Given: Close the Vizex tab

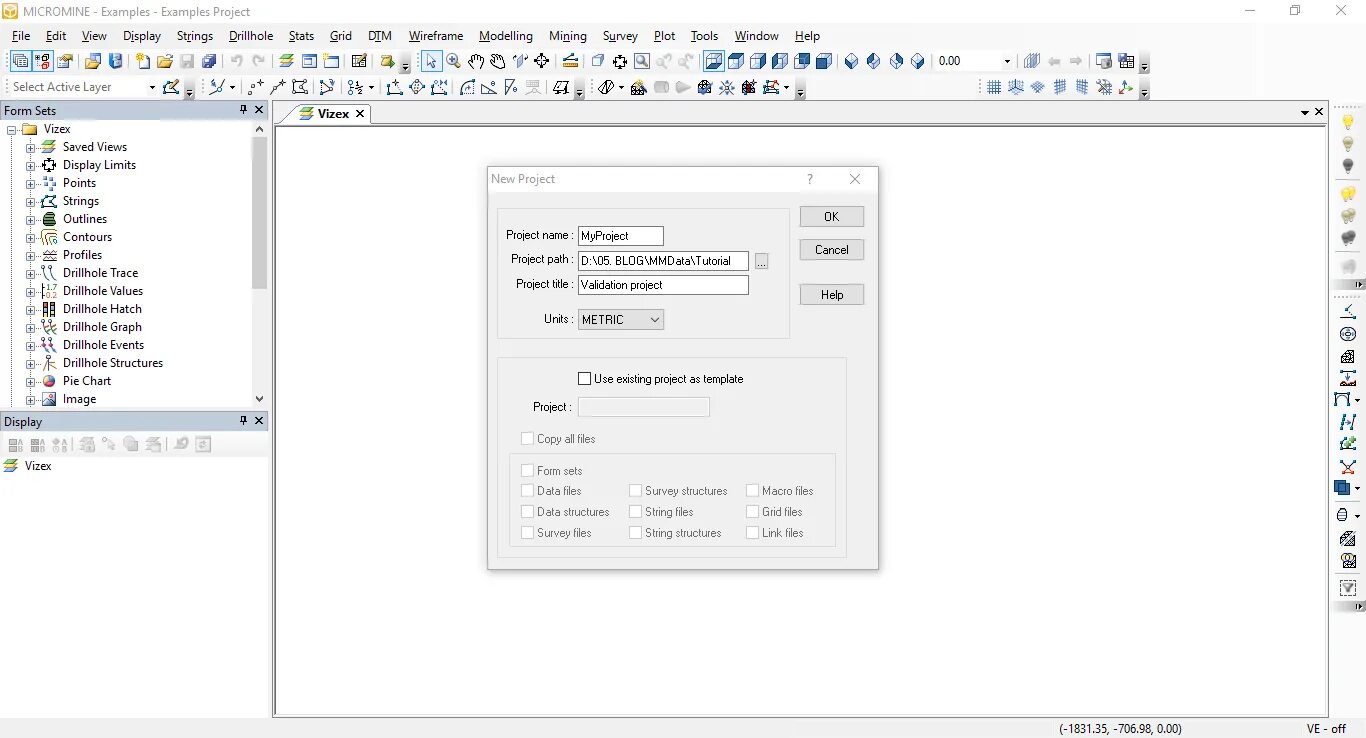Looking at the screenshot, I should click(x=360, y=114).
